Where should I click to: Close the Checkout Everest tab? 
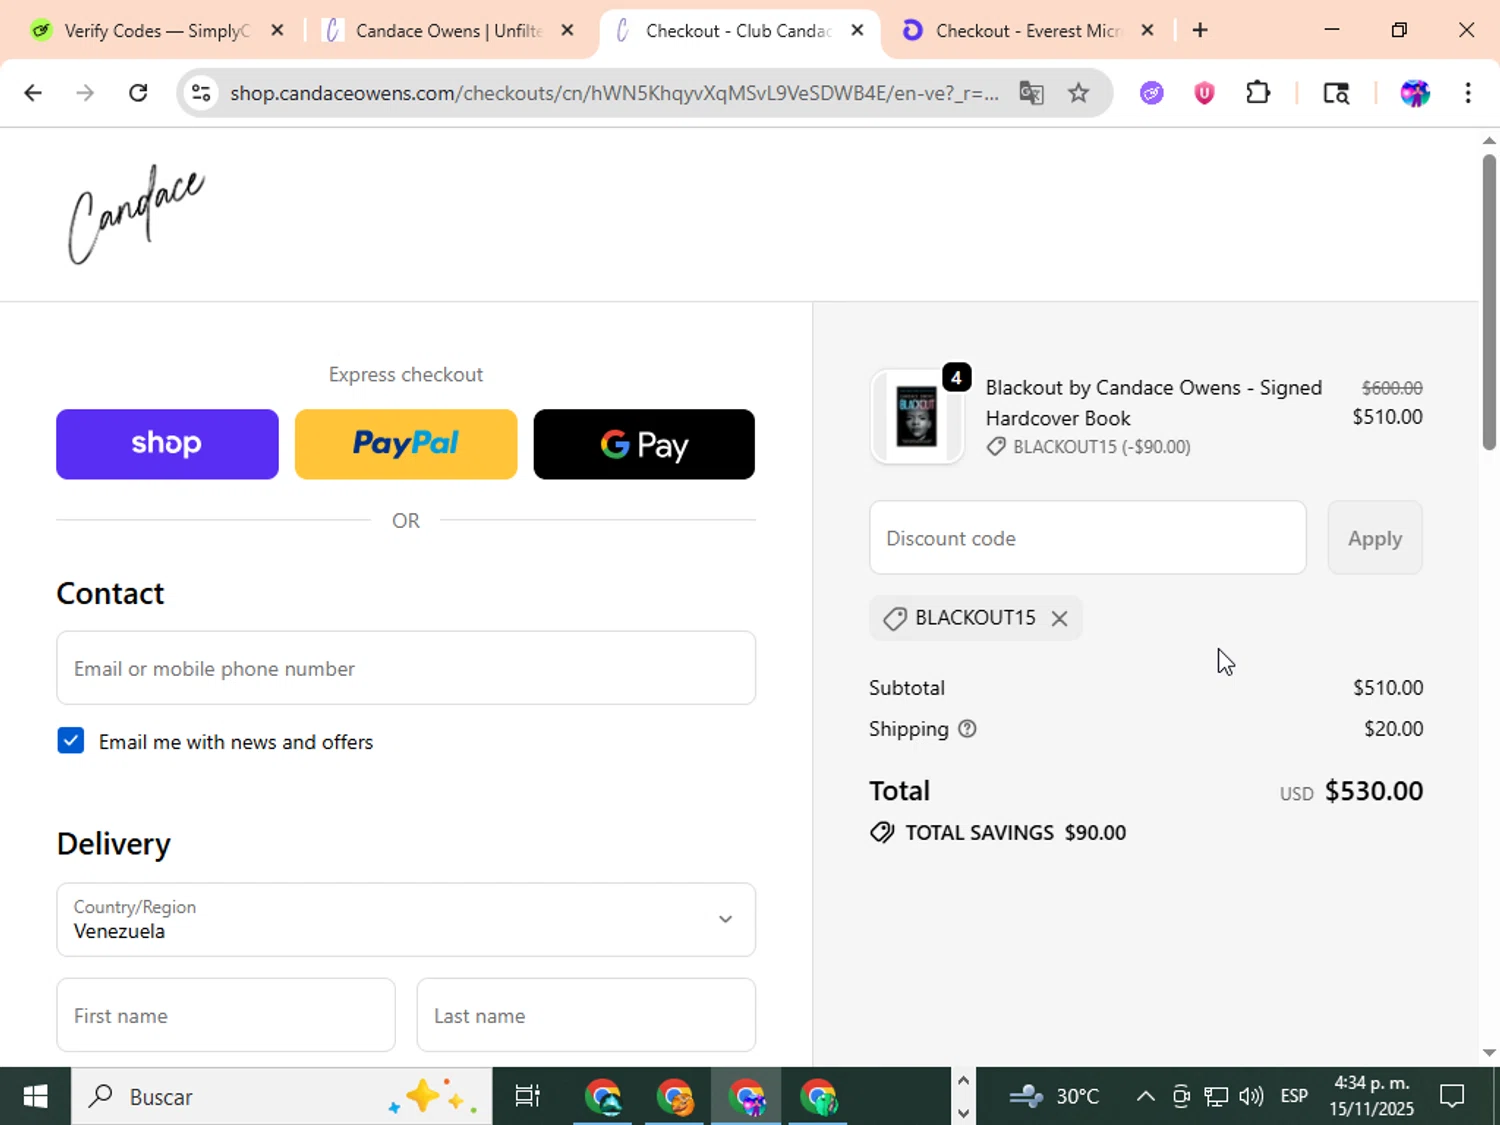click(1148, 31)
